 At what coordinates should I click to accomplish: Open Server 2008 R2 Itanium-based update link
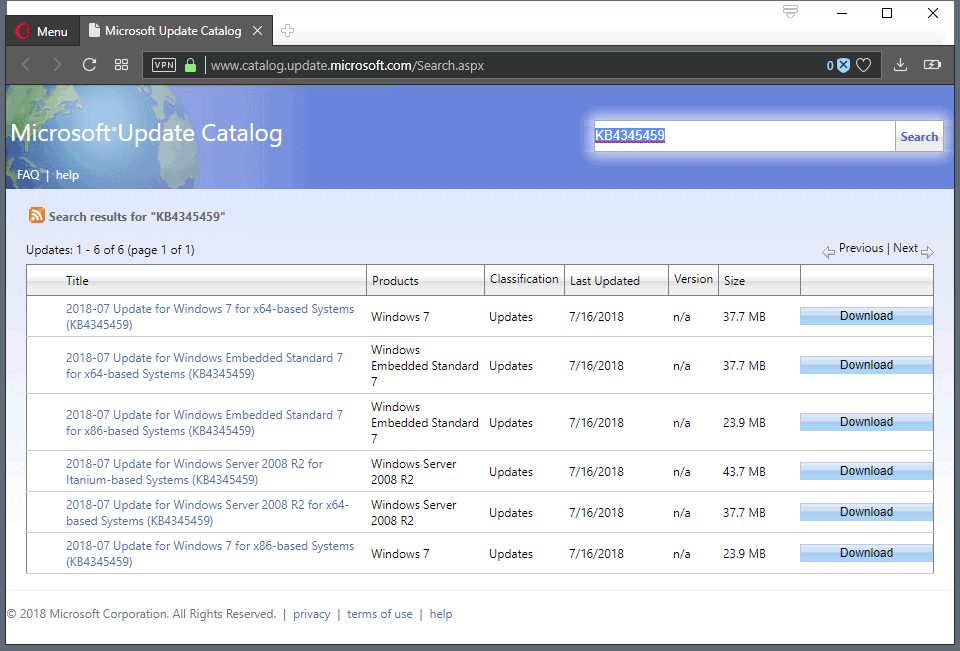point(195,472)
